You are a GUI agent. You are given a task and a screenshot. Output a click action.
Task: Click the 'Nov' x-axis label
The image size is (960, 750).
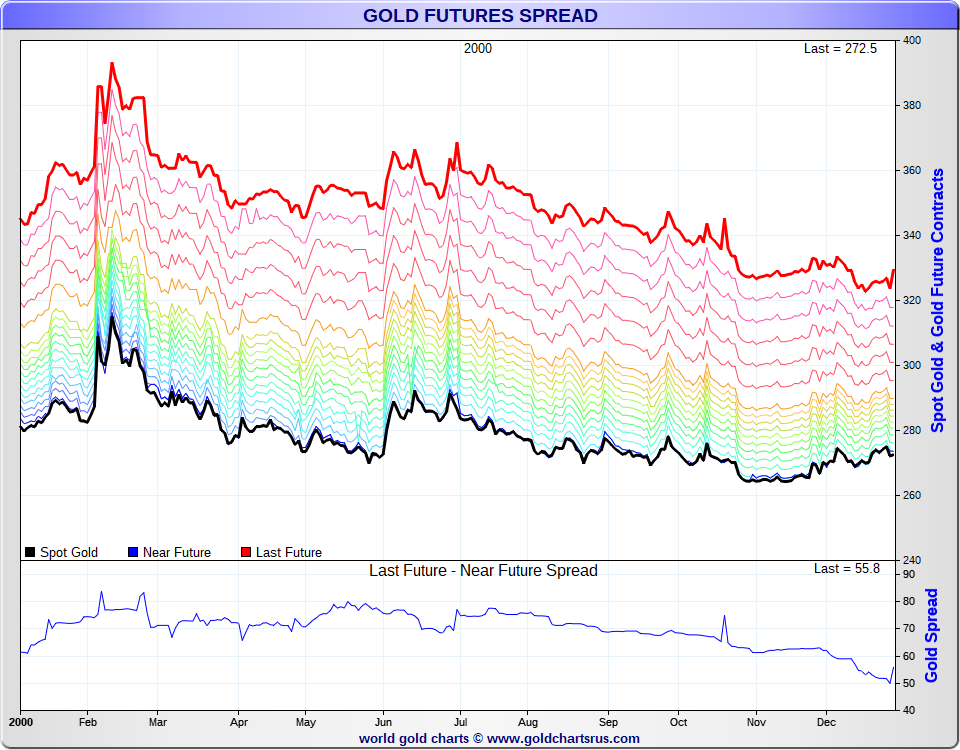pyautogui.click(x=756, y=722)
